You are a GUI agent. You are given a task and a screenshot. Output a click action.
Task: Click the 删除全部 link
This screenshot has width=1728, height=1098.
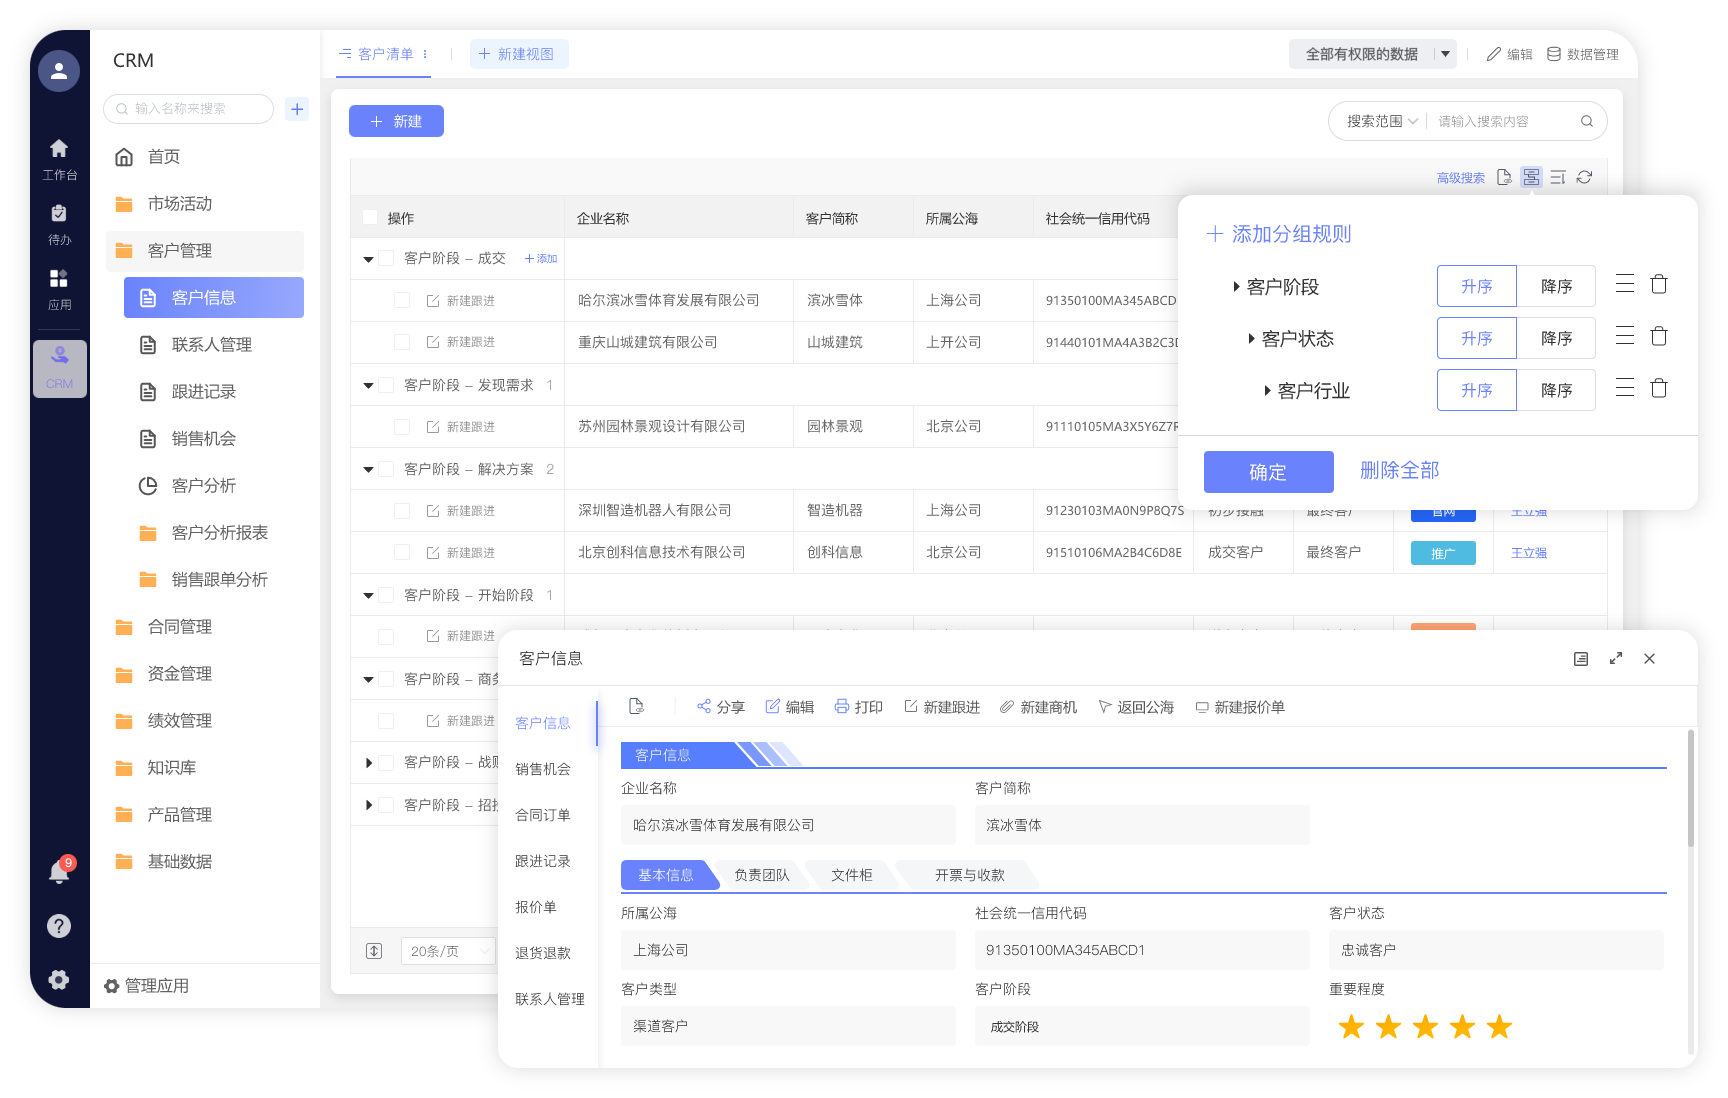(1399, 470)
